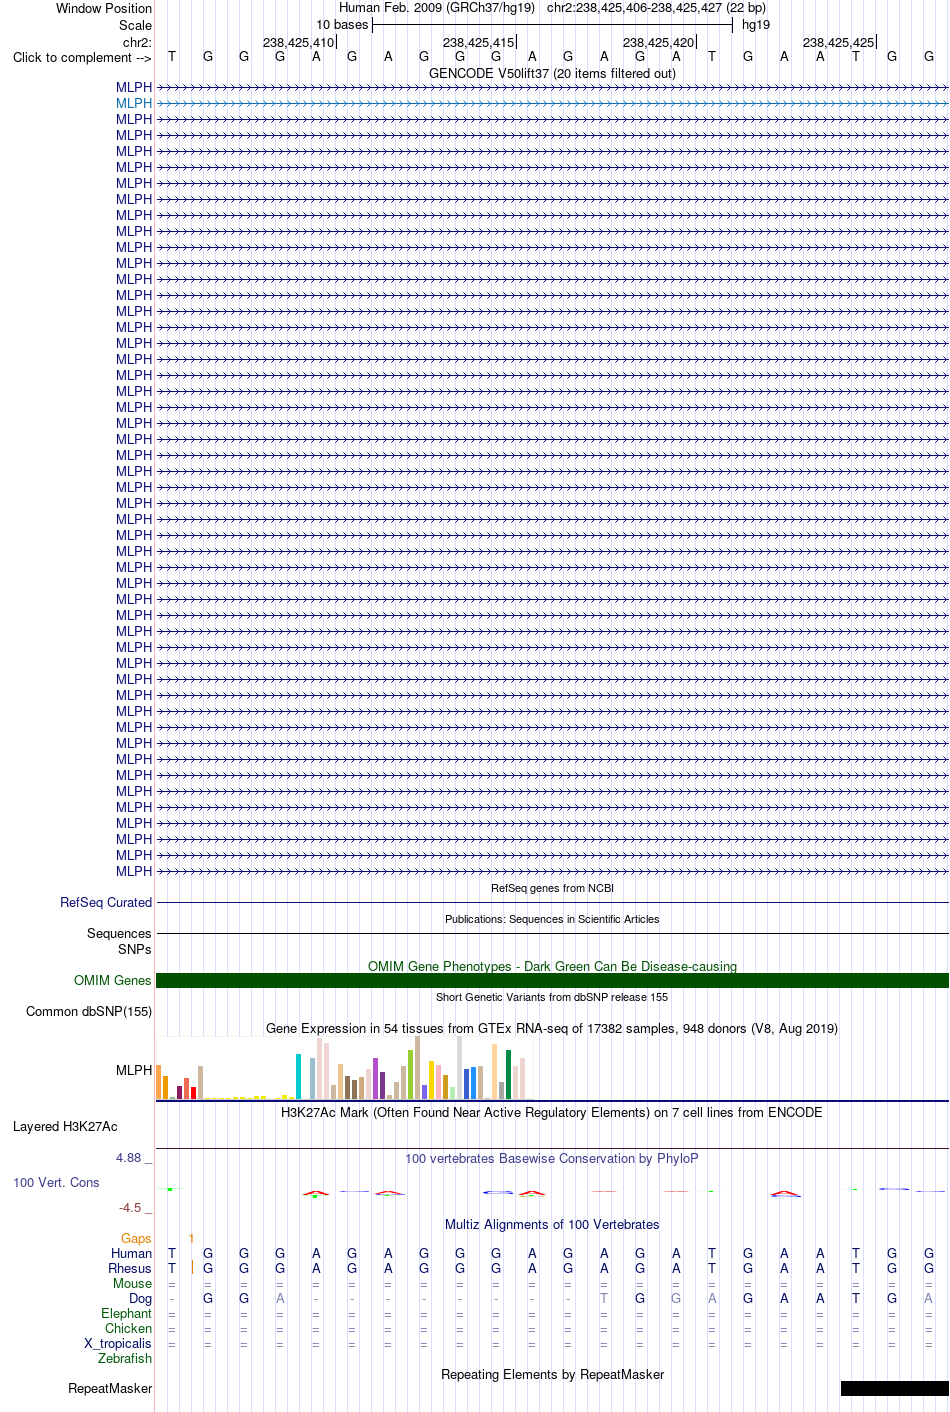
Task: Open 'Publications: Sequences in Scientific Articles' title
Action: click(x=552, y=919)
